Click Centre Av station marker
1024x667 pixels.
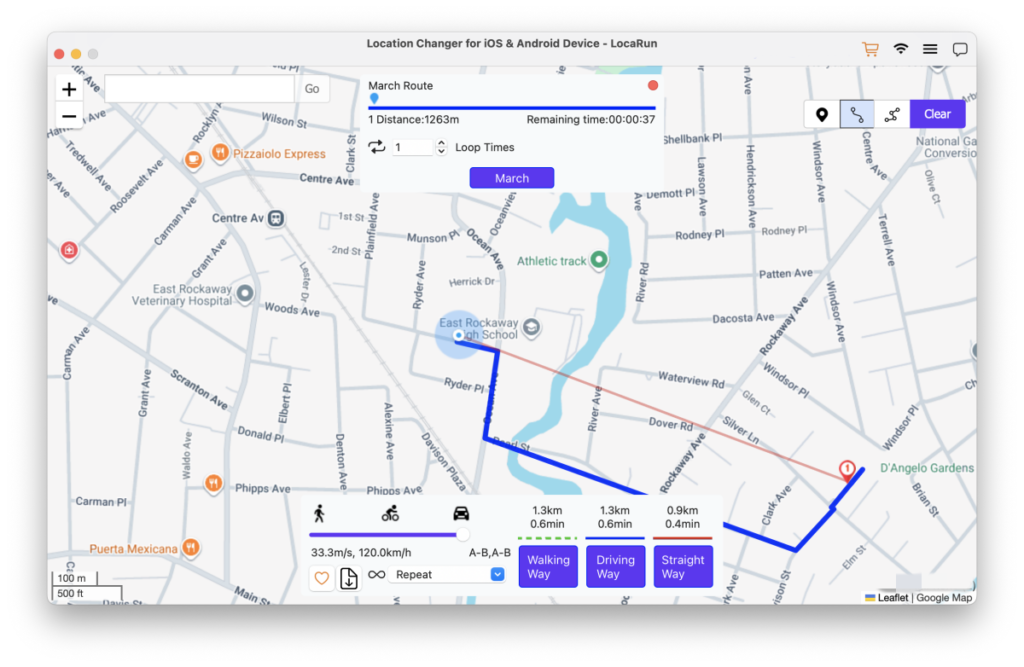[x=276, y=219]
